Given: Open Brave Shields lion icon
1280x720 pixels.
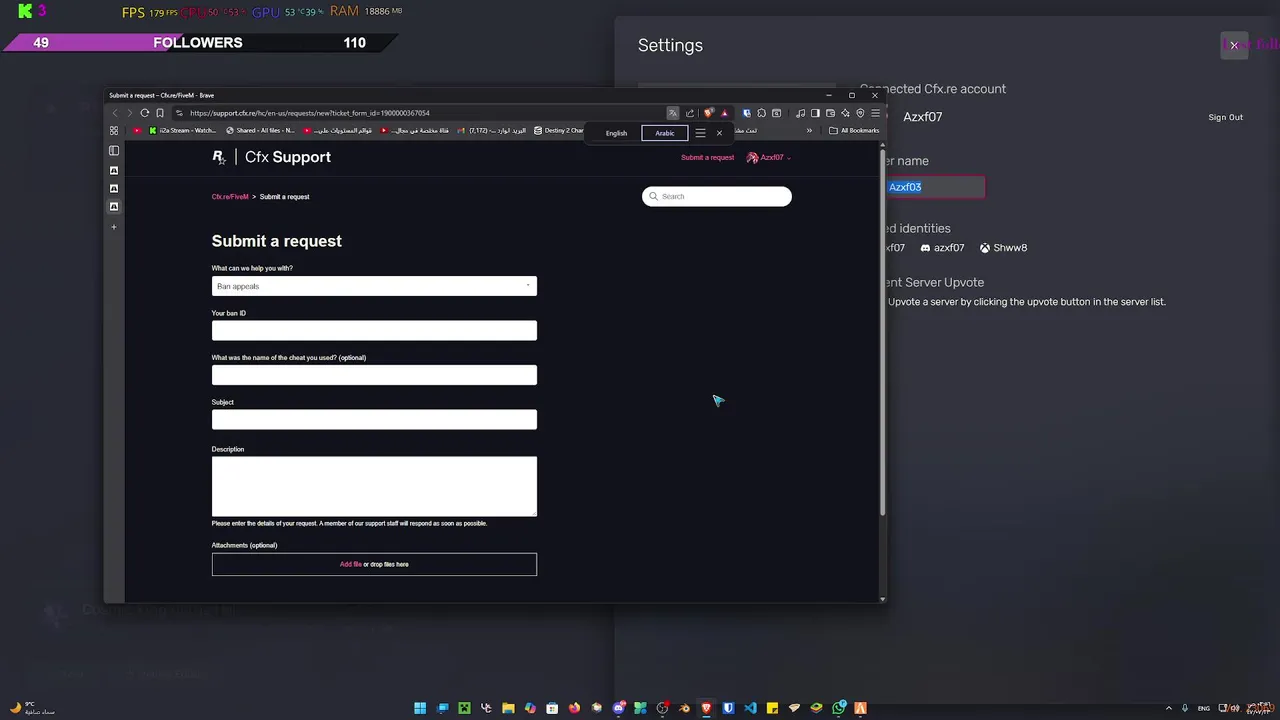Looking at the screenshot, I should [x=709, y=113].
